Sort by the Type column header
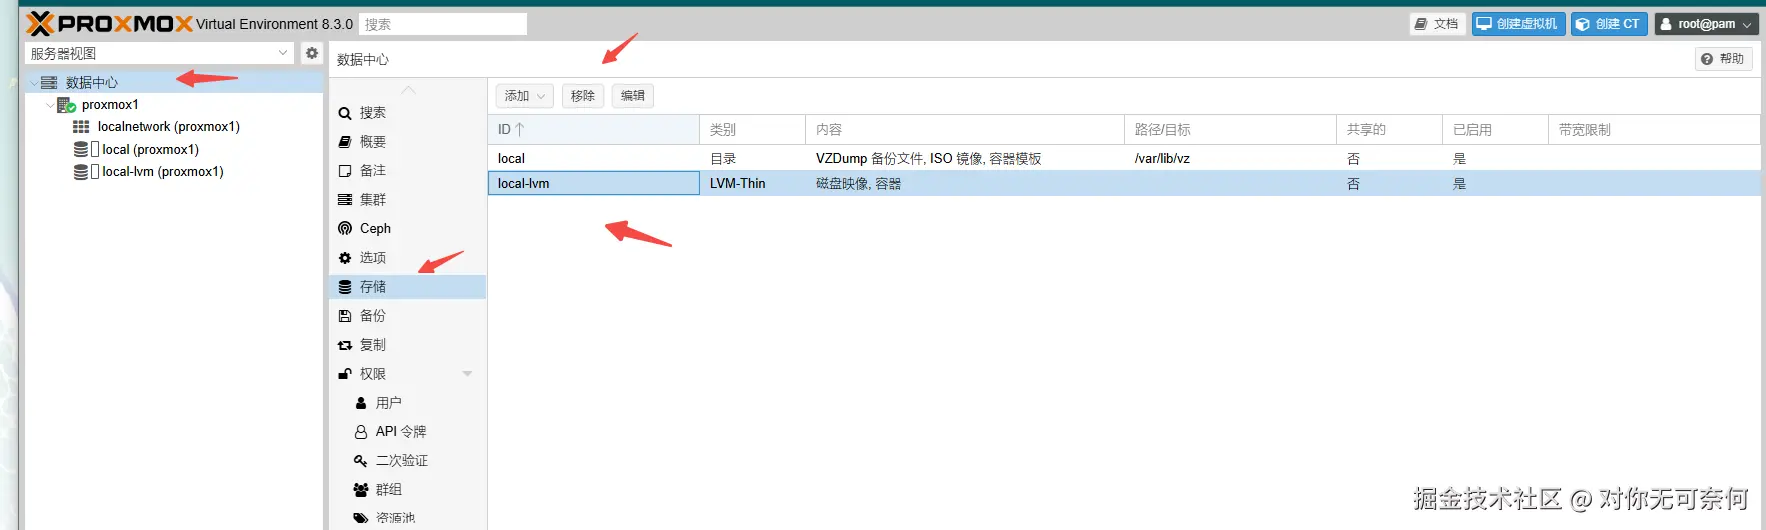The image size is (1766, 530). 752,129
